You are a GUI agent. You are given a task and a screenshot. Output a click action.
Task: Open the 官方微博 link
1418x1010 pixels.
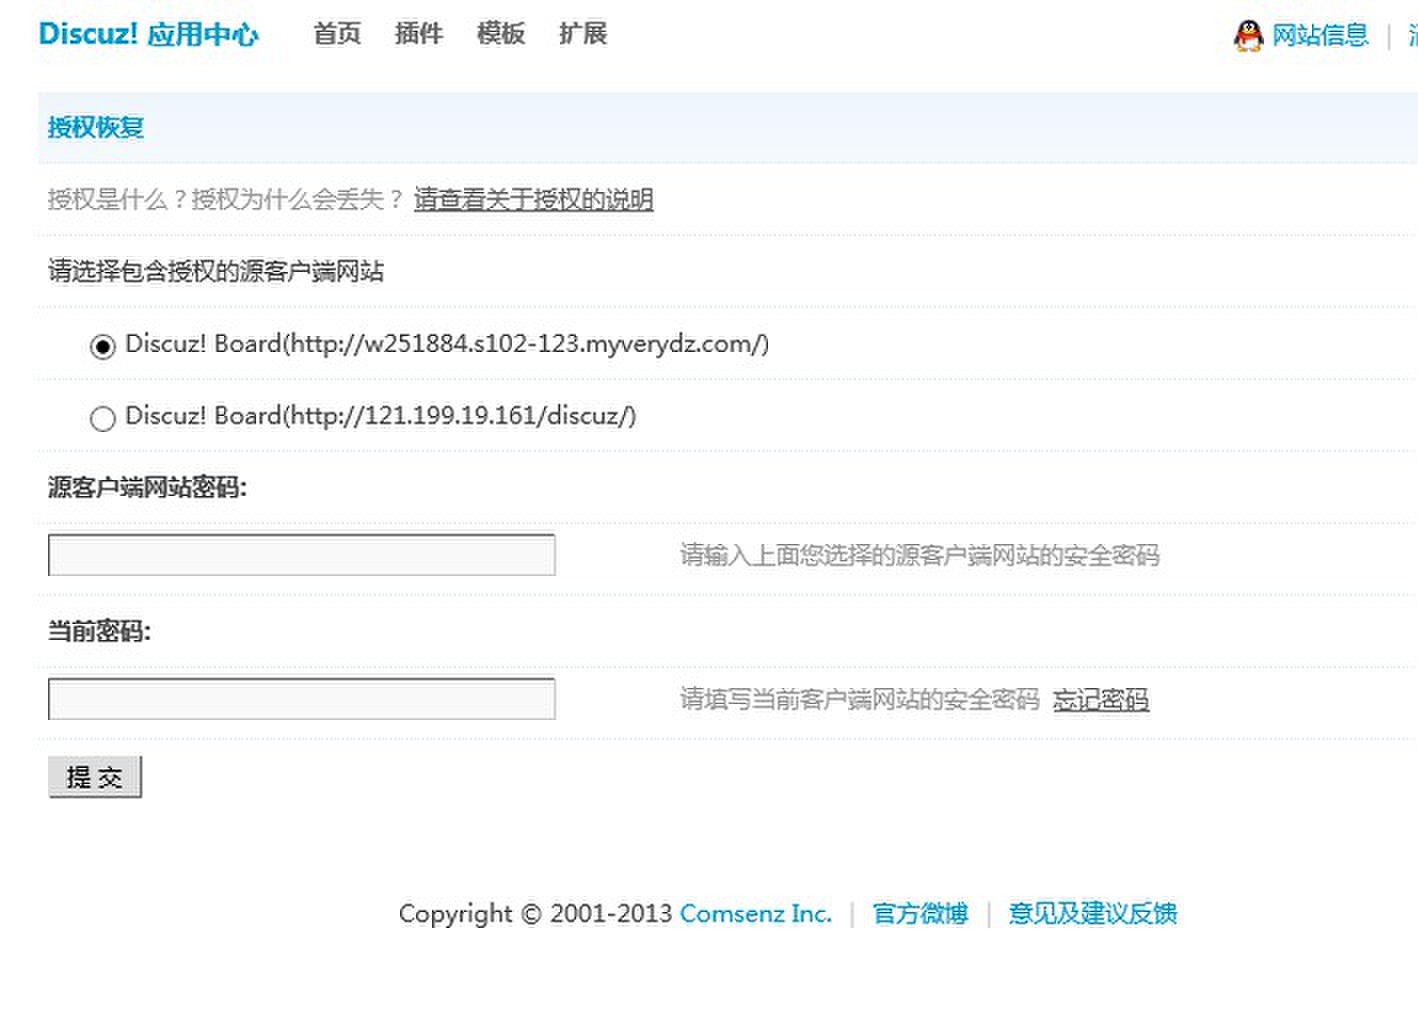[920, 913]
